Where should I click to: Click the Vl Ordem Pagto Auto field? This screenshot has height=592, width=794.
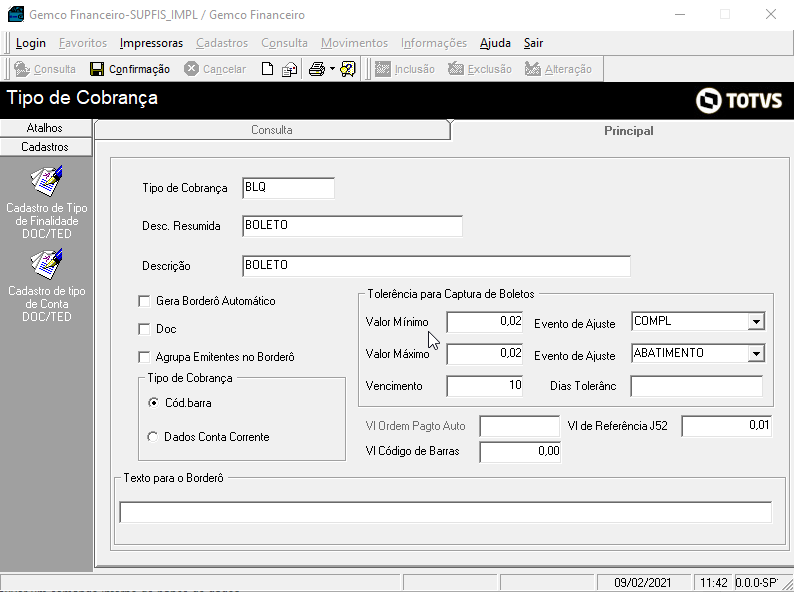pyautogui.click(x=520, y=426)
